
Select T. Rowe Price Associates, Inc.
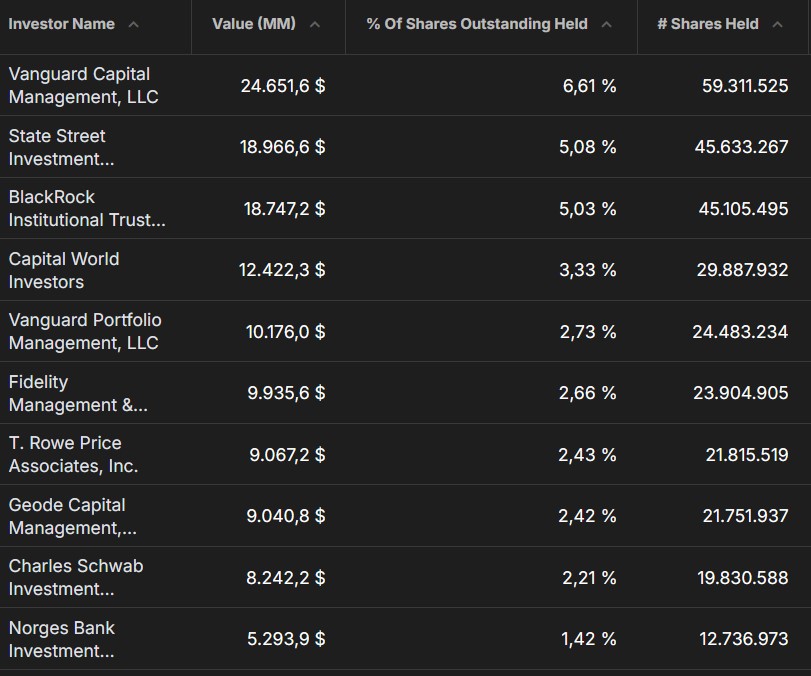(73, 454)
